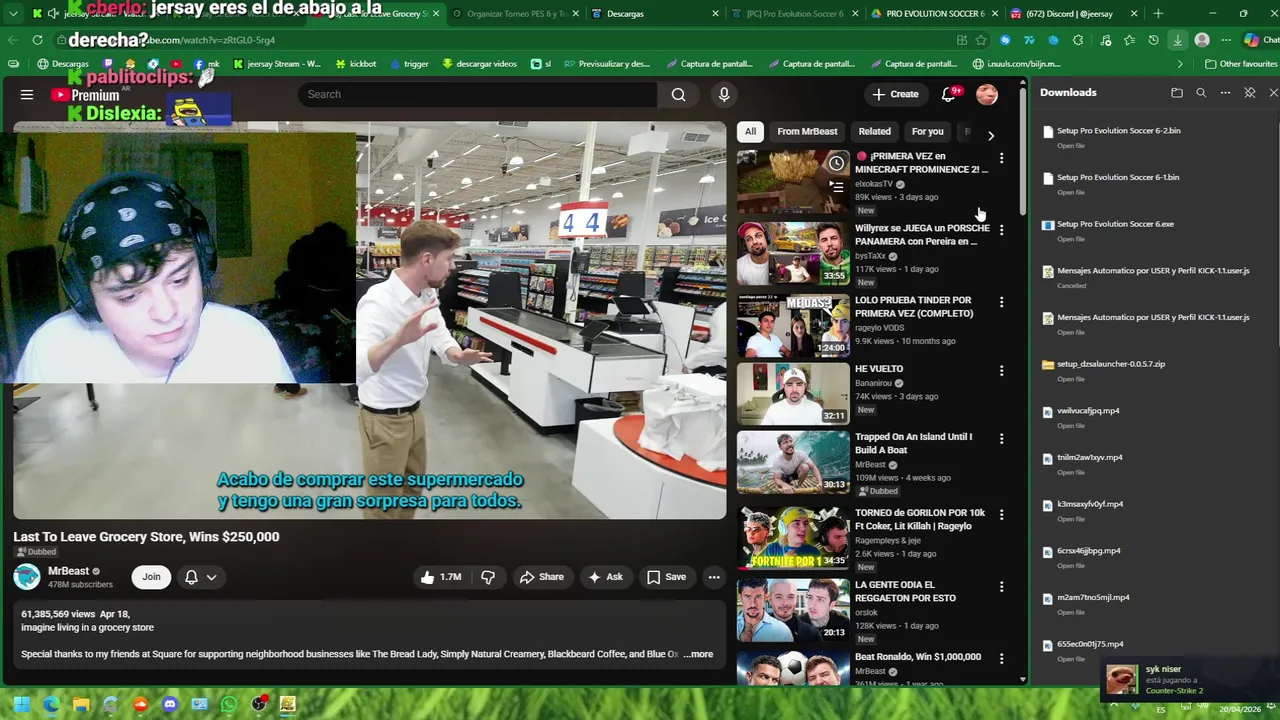Viewport: 1280px width, 720px height.
Task: Open YouTube notifications bell
Action: tap(948, 94)
